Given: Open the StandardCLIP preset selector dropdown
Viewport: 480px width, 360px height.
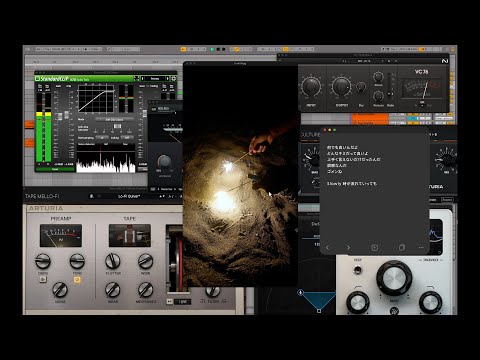Looking at the screenshot, I should pos(155,79).
